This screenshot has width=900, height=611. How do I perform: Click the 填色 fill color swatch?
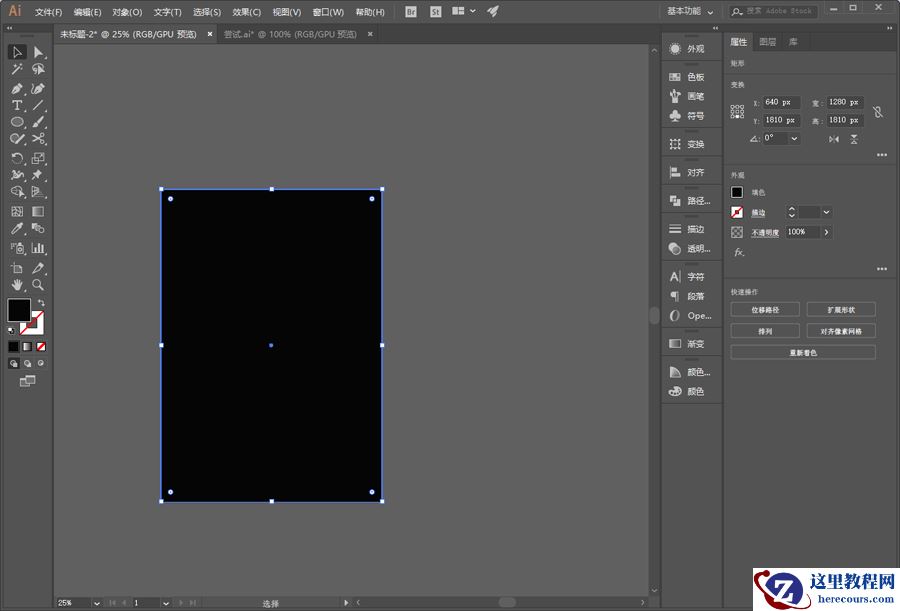click(737, 191)
